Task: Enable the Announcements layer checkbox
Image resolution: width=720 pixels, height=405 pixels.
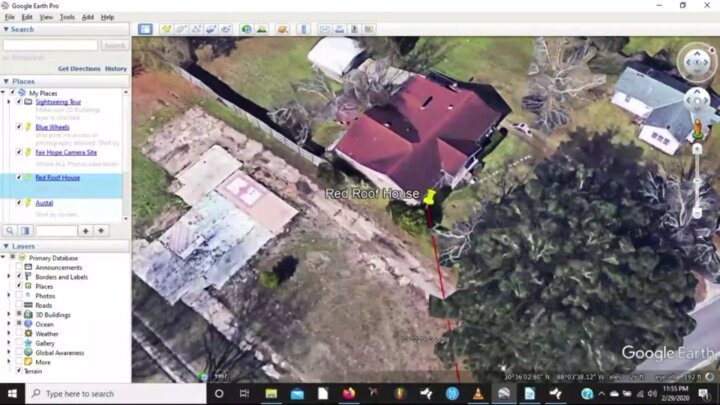Action: pyautogui.click(x=19, y=267)
